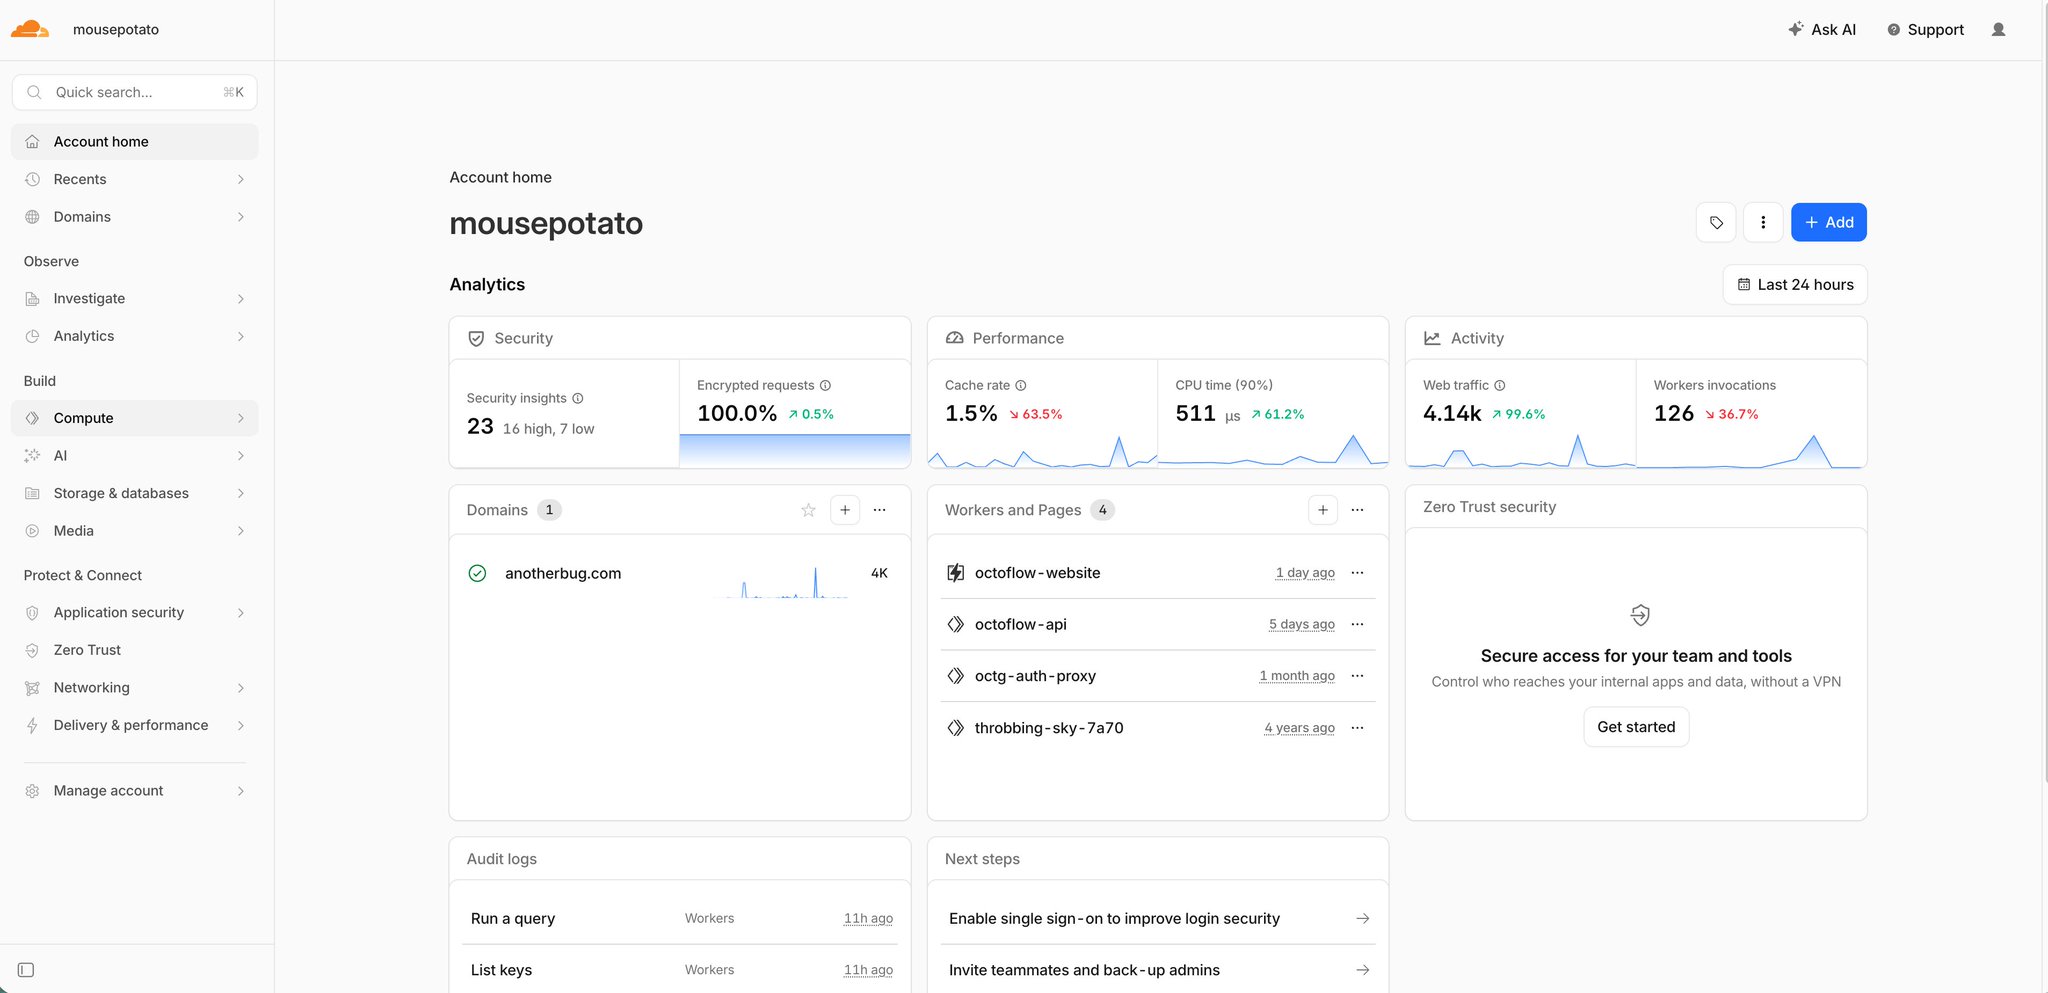Viewport: 2048px width, 993px height.
Task: Open the vertical three-dot account menu
Action: tap(1763, 222)
